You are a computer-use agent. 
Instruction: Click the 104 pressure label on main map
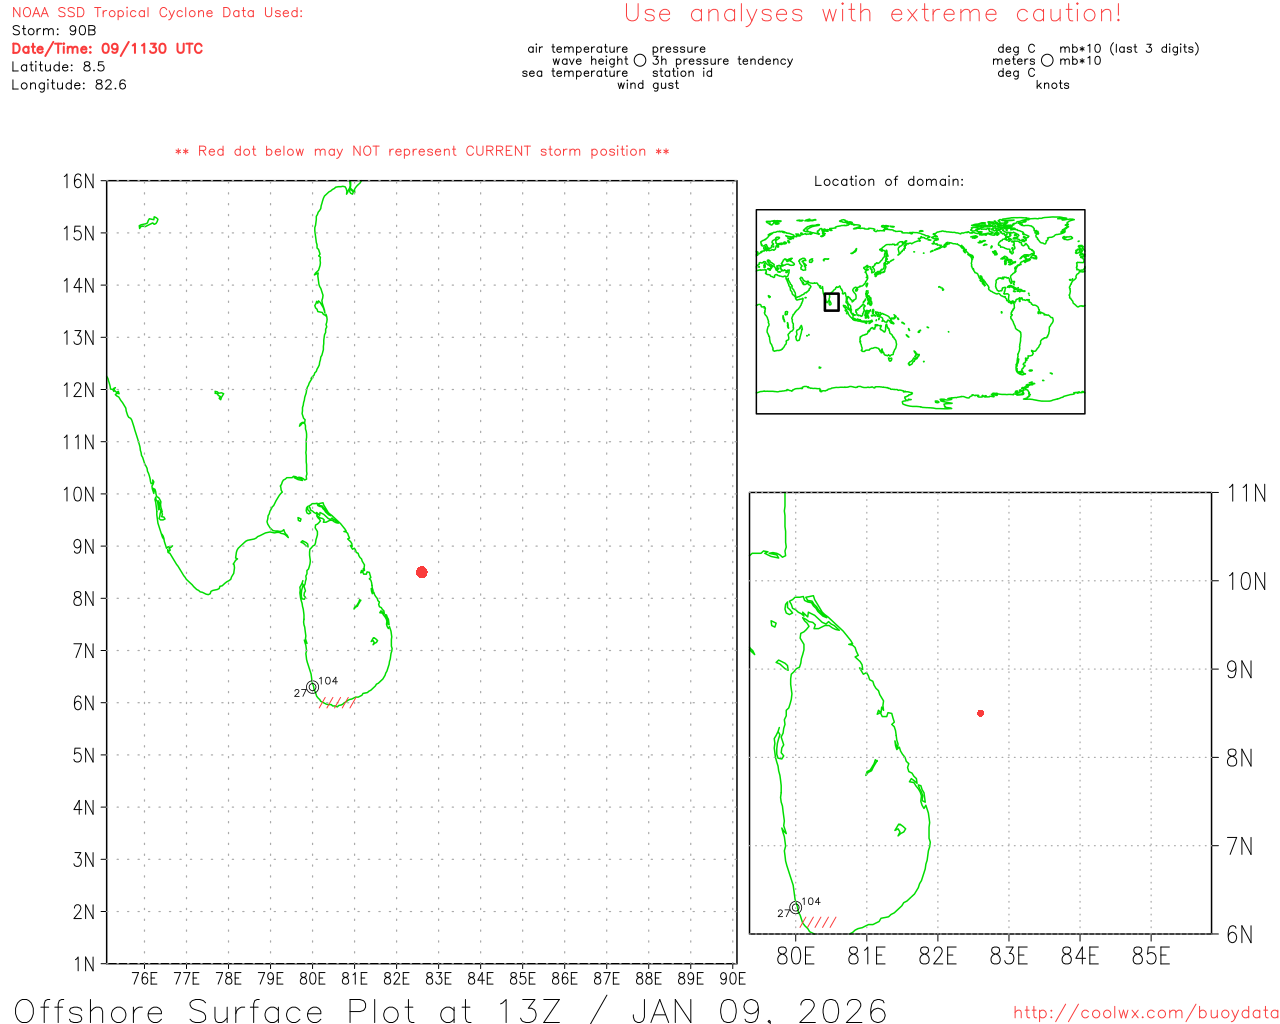(x=328, y=681)
